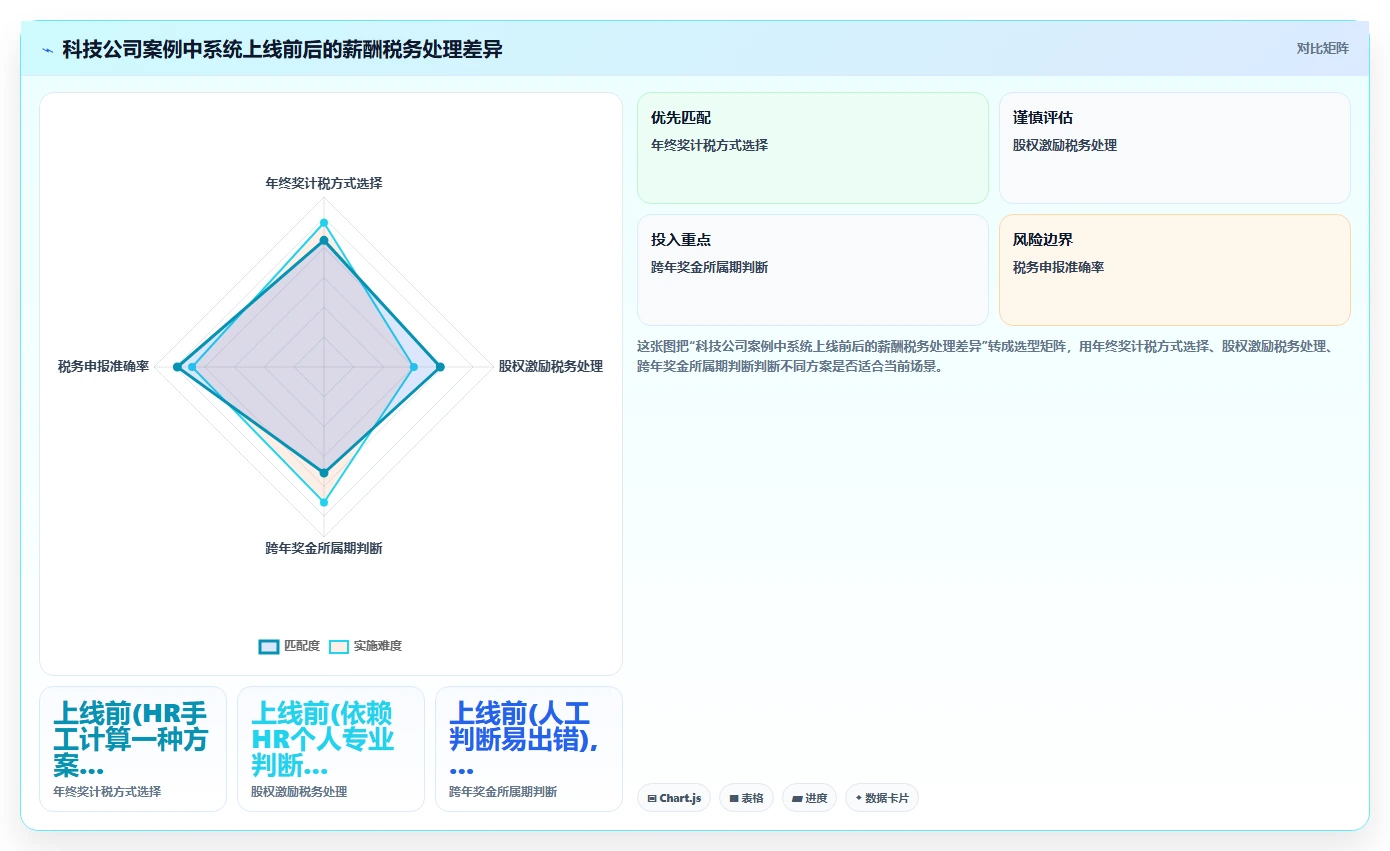This screenshot has width=1390, height=851.
Task: Toggle the 匹配度 legend item
Action: pyautogui.click(x=289, y=646)
